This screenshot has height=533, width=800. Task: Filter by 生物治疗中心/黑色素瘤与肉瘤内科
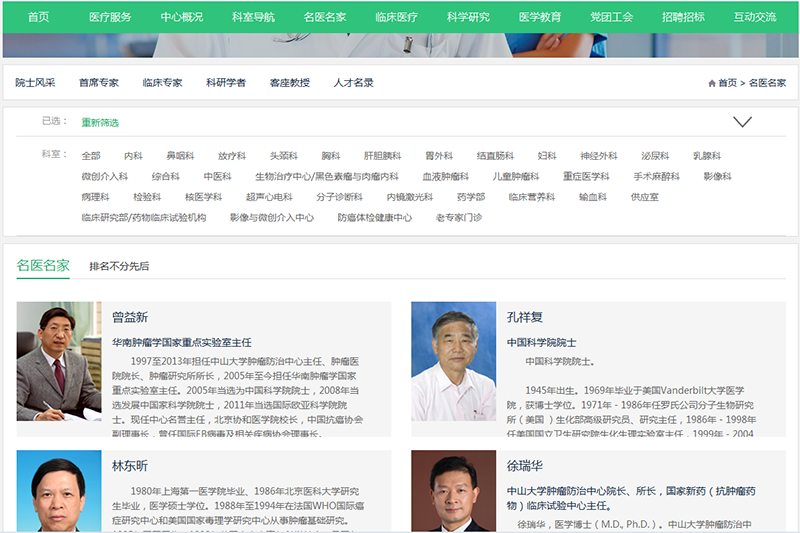pyautogui.click(x=327, y=176)
